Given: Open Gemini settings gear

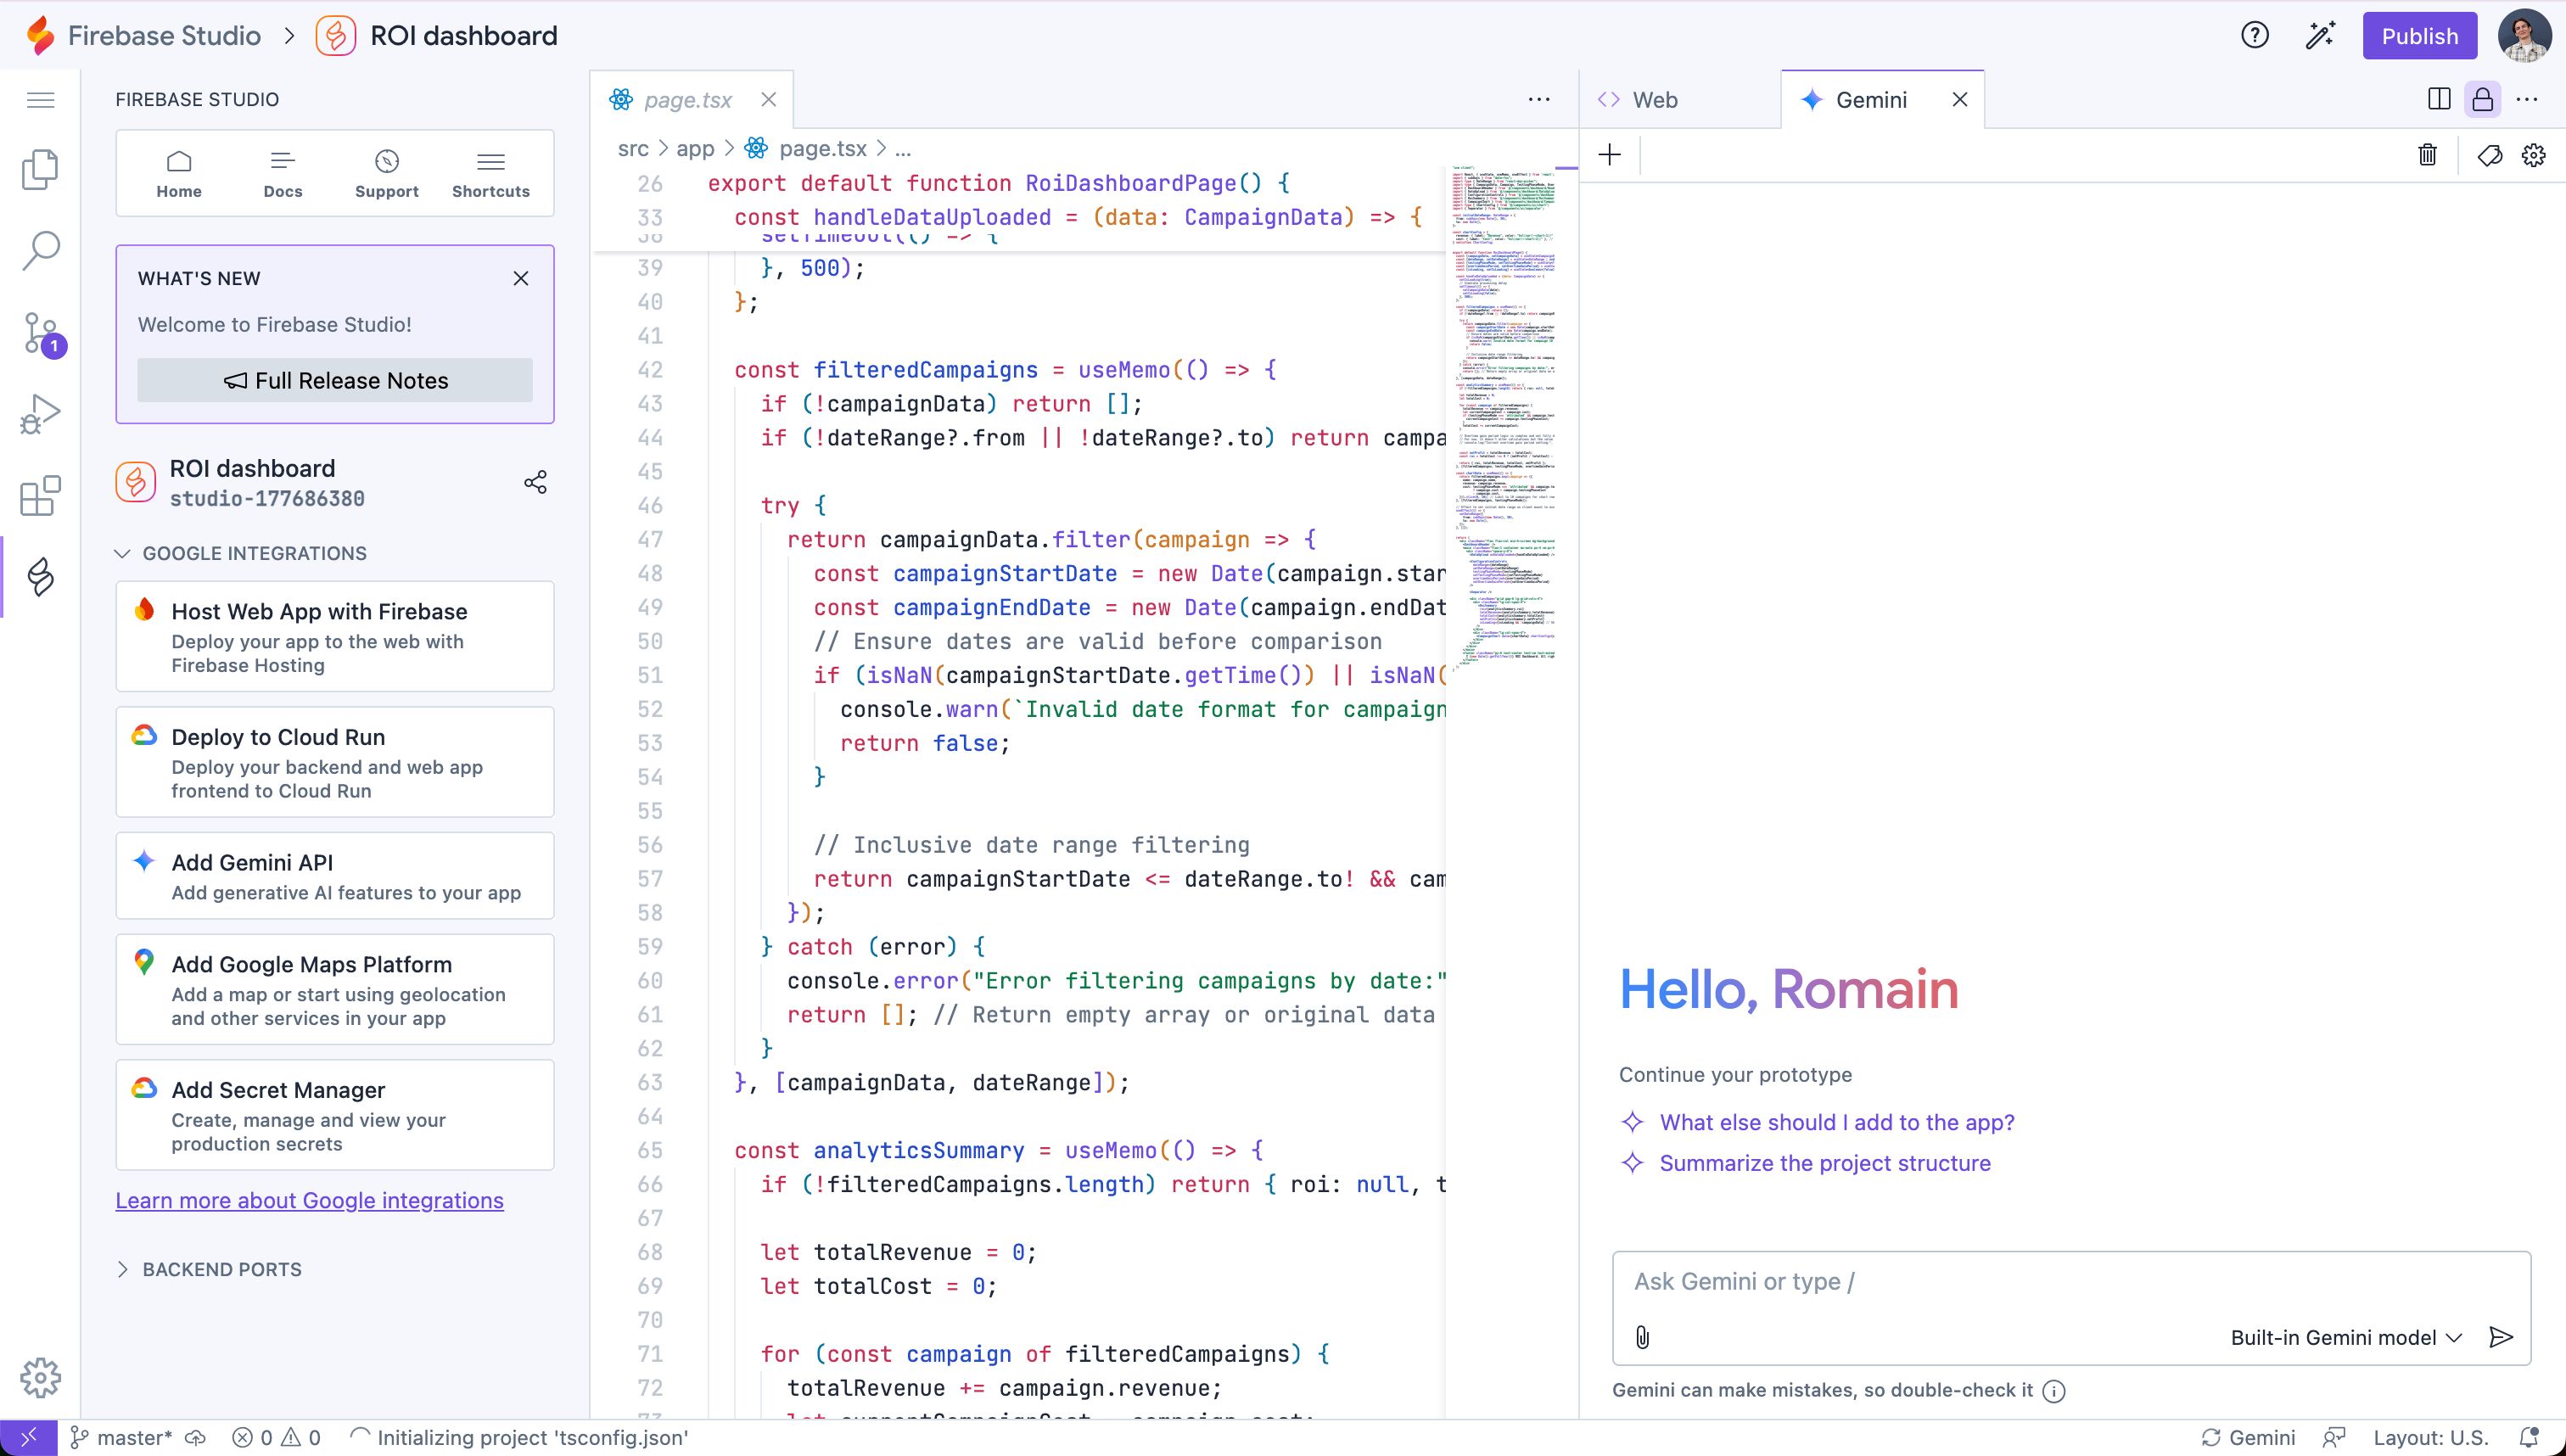Looking at the screenshot, I should 2534,154.
